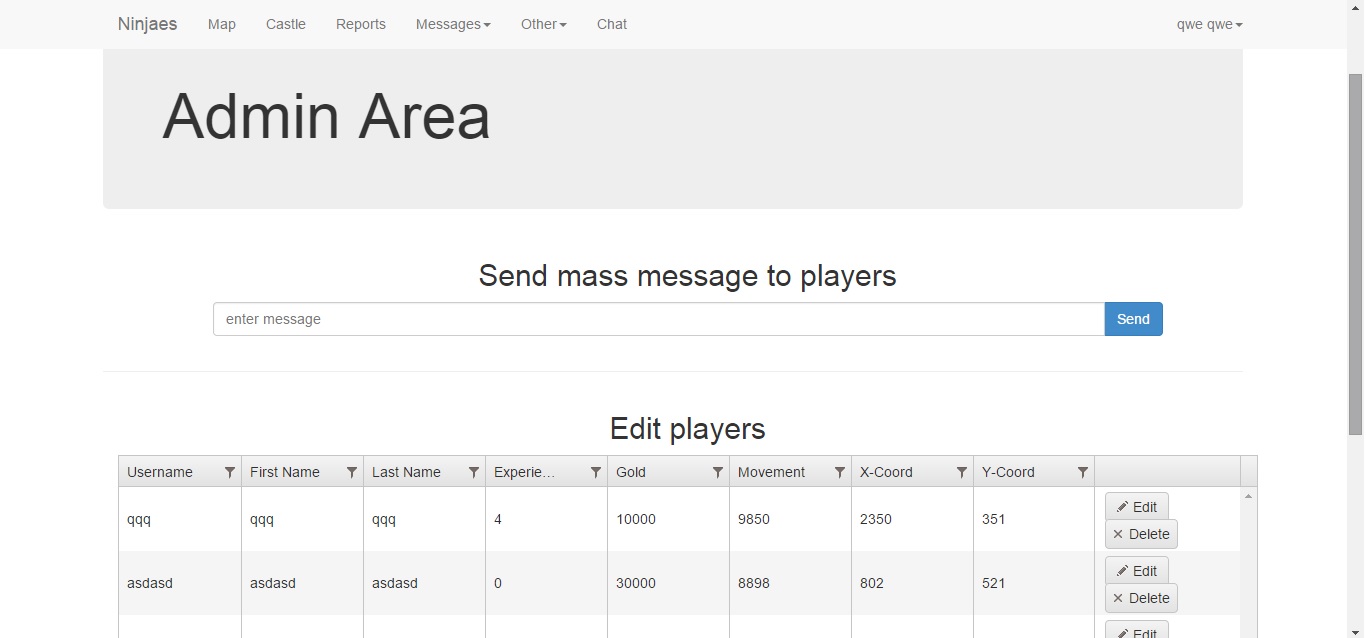Screen dimensions: 1366x638
Task: Open the Experience column filter icon
Action: 596,472
